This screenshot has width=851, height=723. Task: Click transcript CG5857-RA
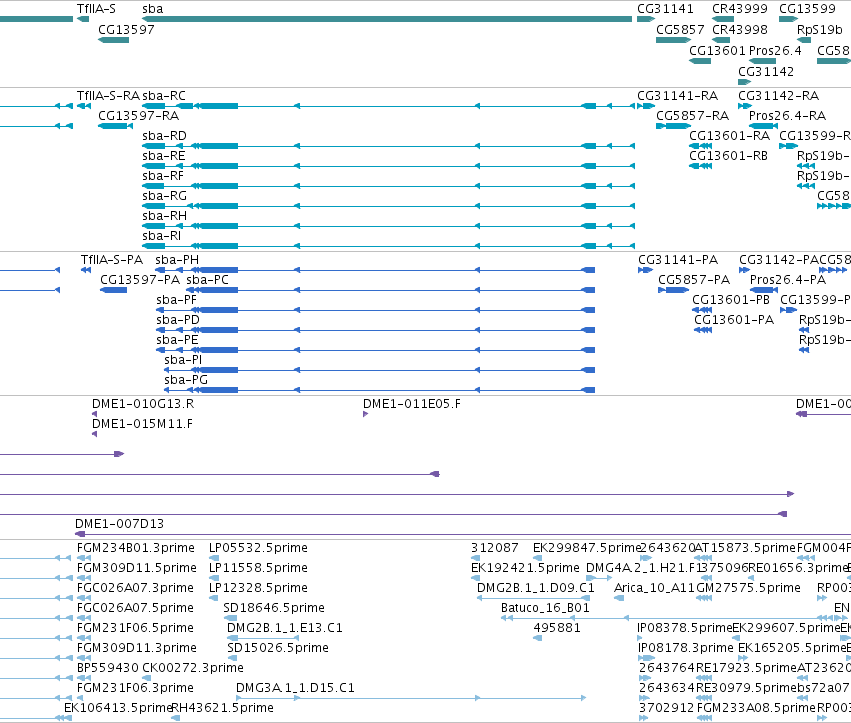[x=693, y=116]
